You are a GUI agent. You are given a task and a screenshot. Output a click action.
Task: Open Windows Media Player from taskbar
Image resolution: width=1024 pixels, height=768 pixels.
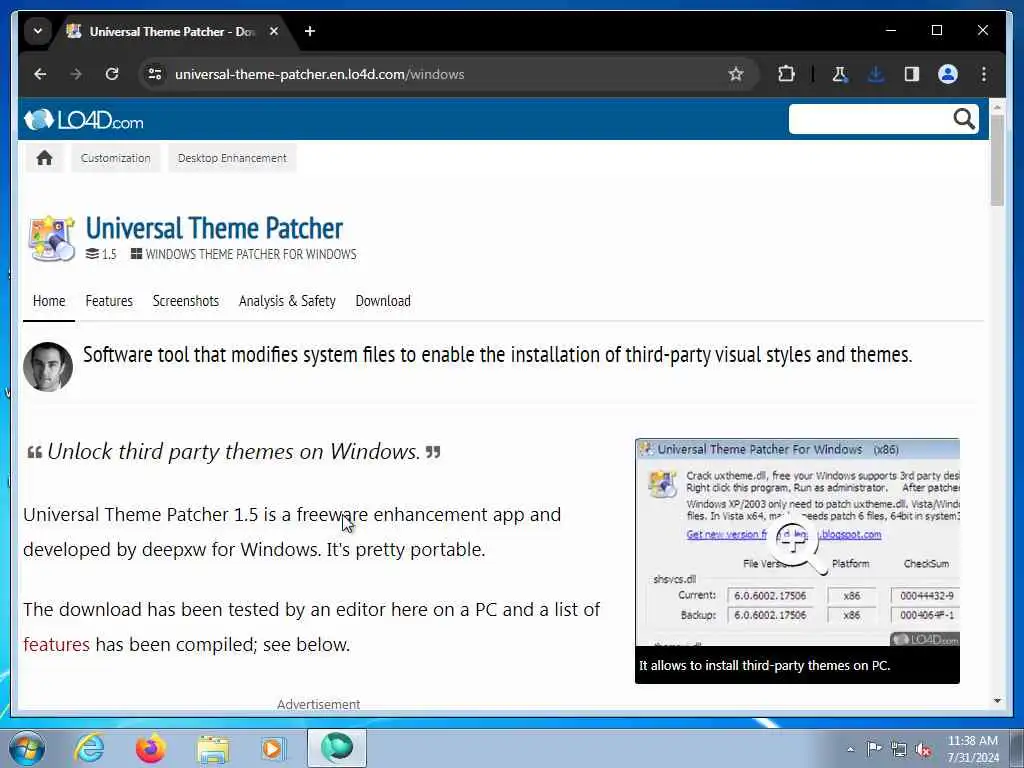[x=273, y=748]
